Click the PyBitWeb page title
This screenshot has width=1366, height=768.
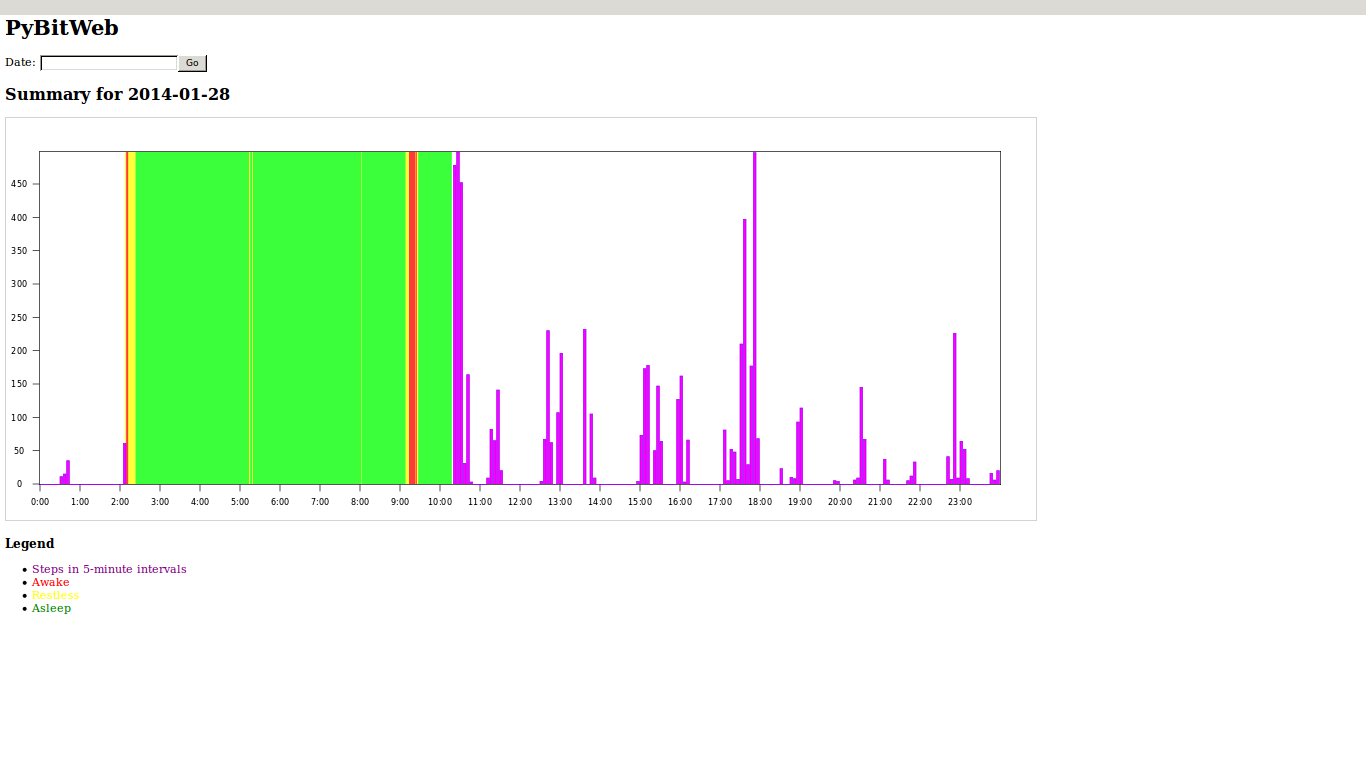(62, 28)
